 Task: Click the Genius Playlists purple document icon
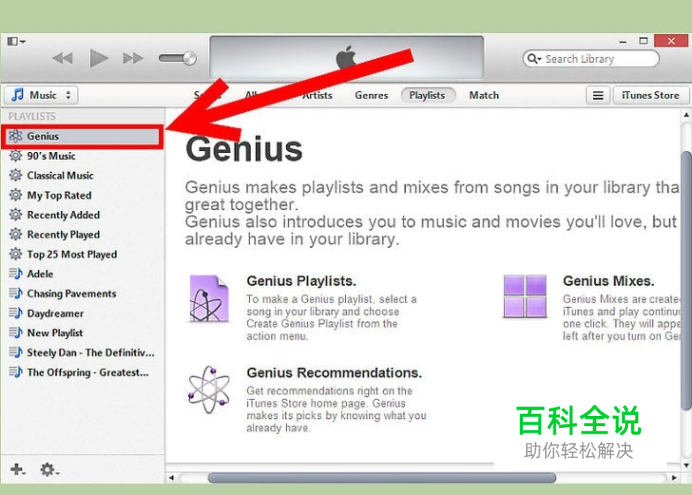pos(209,299)
